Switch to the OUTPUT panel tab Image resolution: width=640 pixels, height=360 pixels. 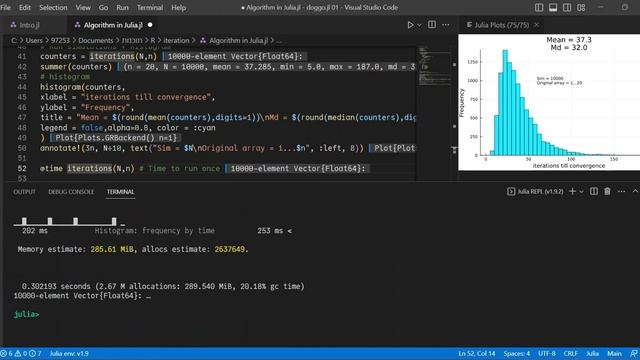24,192
